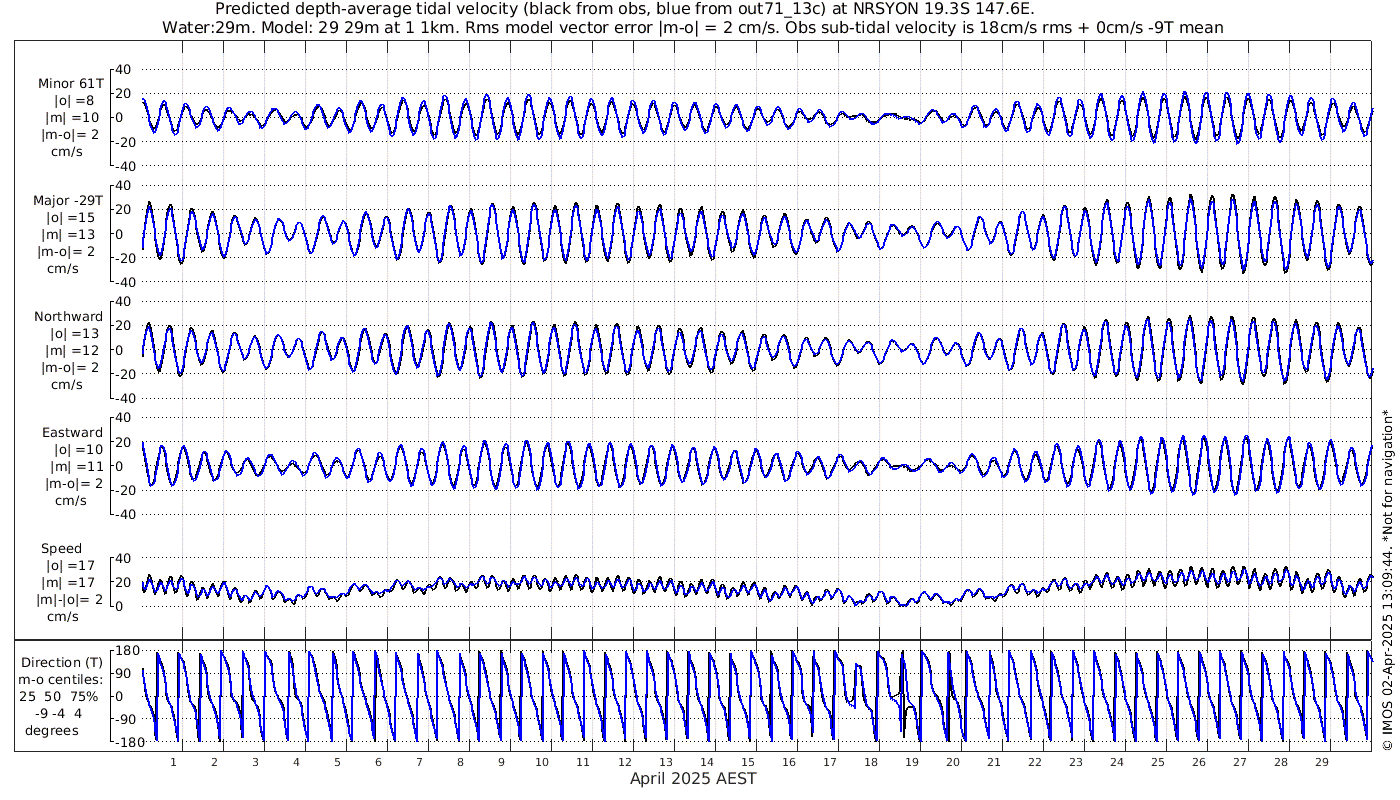This screenshot has height=800, width=1400.
Task: Select the "Major -29T" panel label
Action: 68,200
